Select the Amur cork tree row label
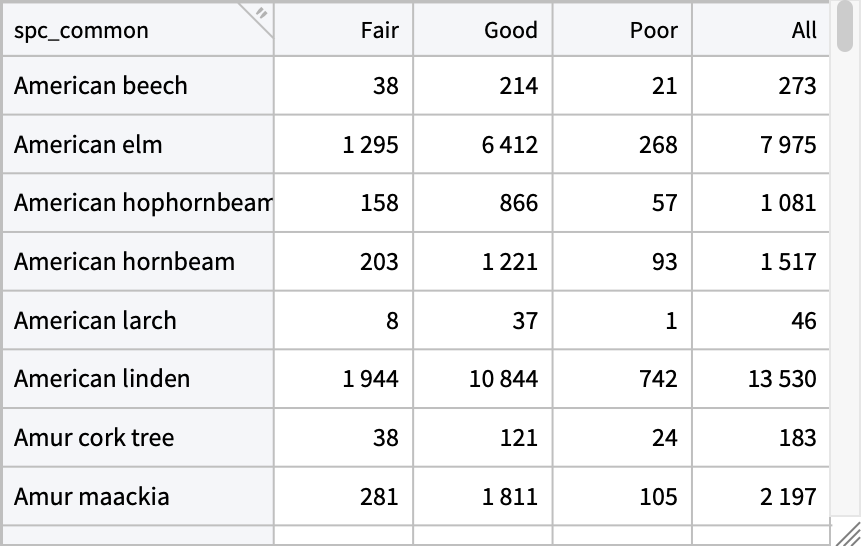The image size is (862, 546). [94, 438]
